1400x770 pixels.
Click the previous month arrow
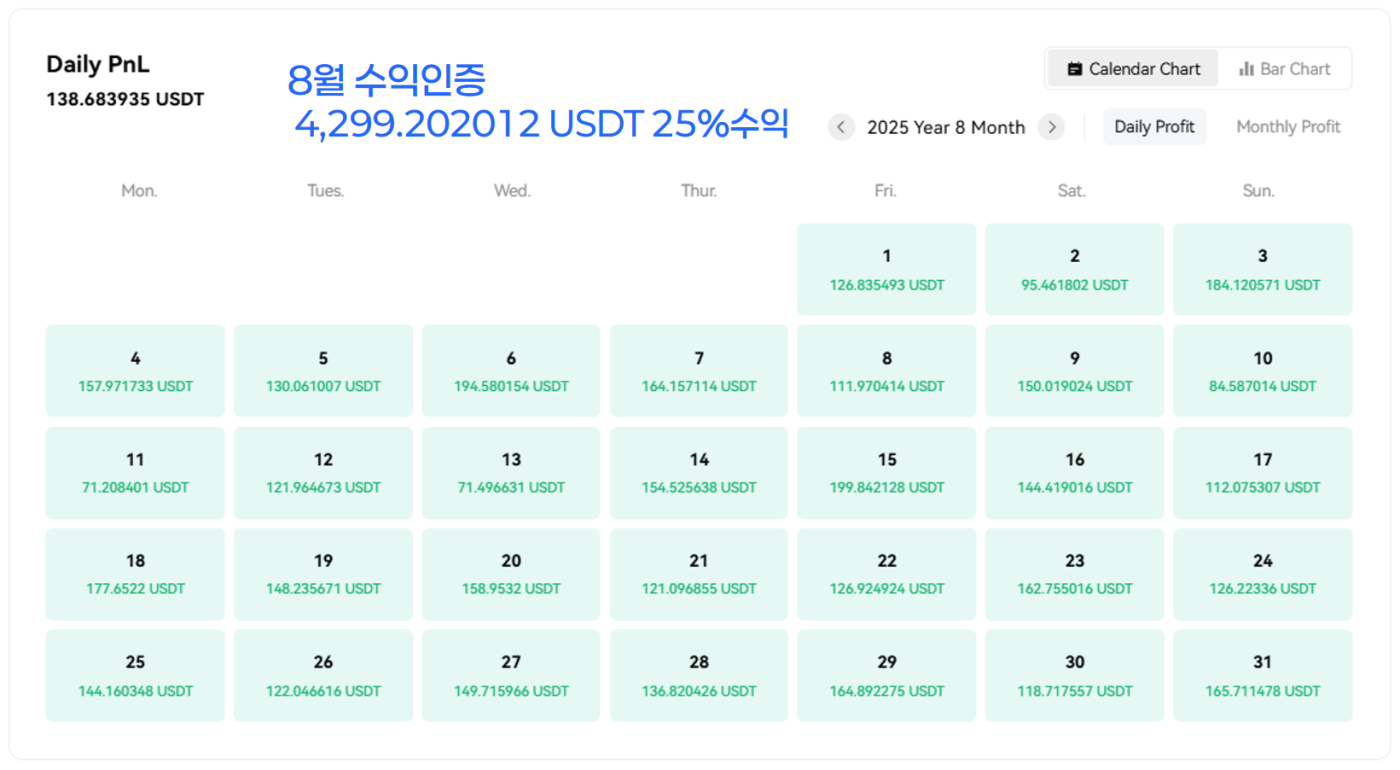pyautogui.click(x=841, y=127)
